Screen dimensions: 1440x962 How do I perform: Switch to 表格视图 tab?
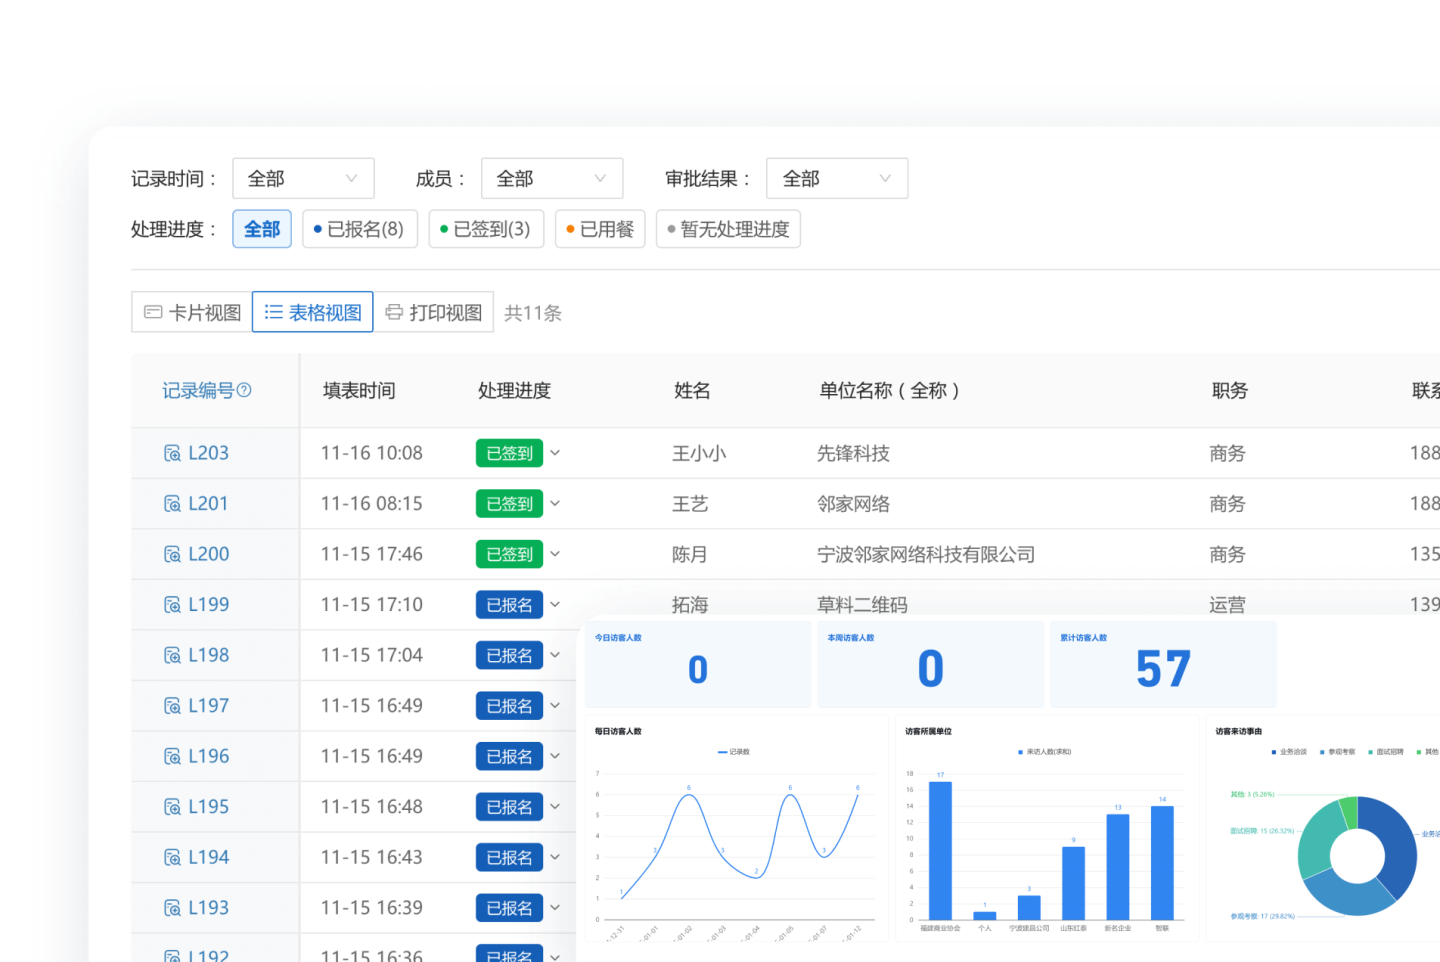pyautogui.click(x=313, y=313)
